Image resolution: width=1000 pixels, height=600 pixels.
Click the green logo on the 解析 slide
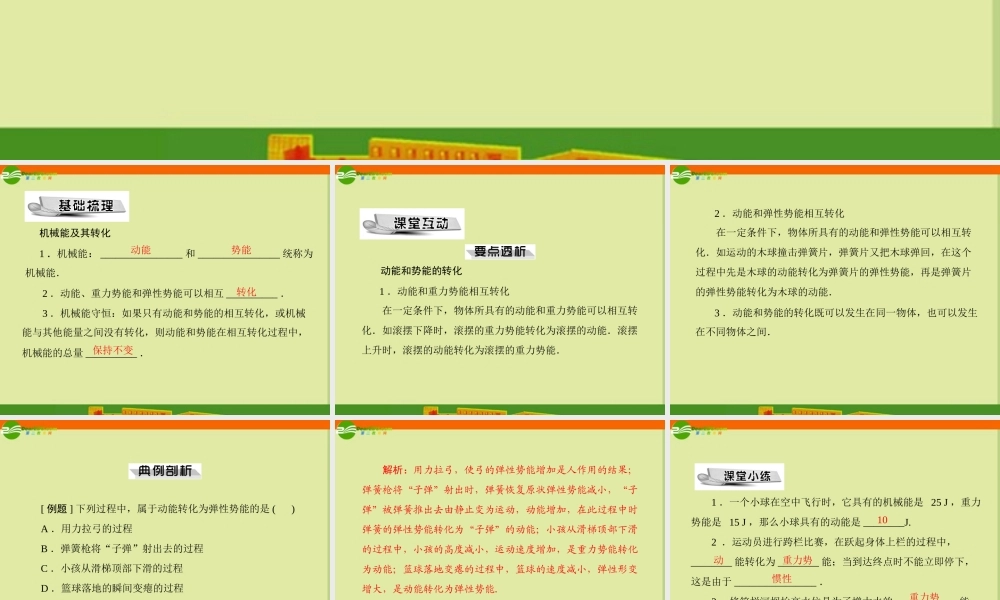click(346, 430)
